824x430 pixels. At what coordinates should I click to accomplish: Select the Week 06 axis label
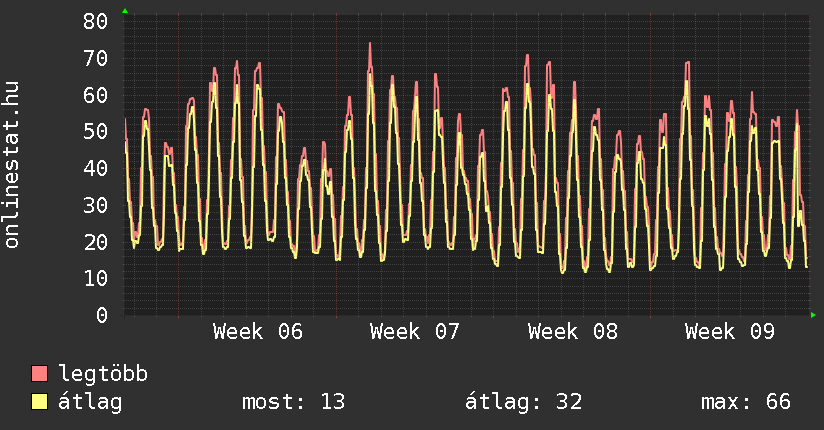[x=258, y=332]
